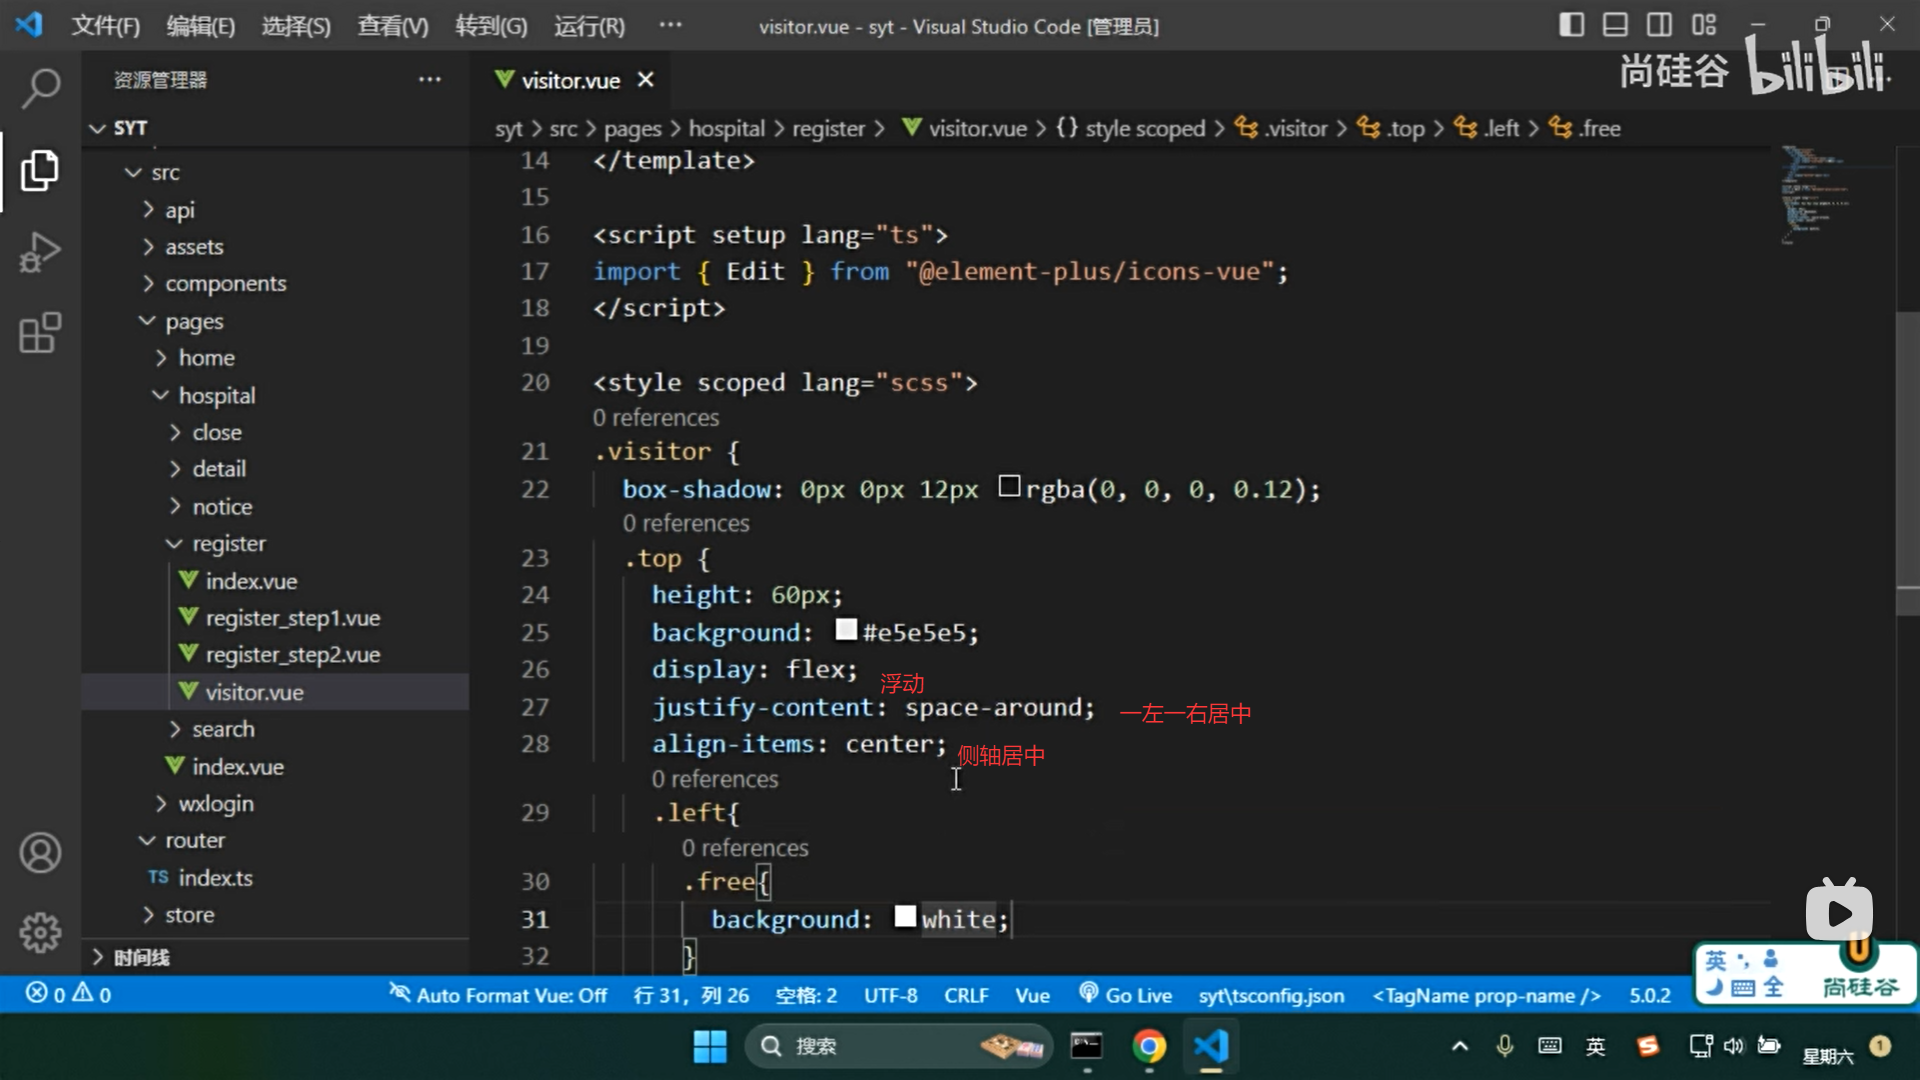Open errors and warnings count in status bar
1920x1080 pixels.
tap(68, 994)
